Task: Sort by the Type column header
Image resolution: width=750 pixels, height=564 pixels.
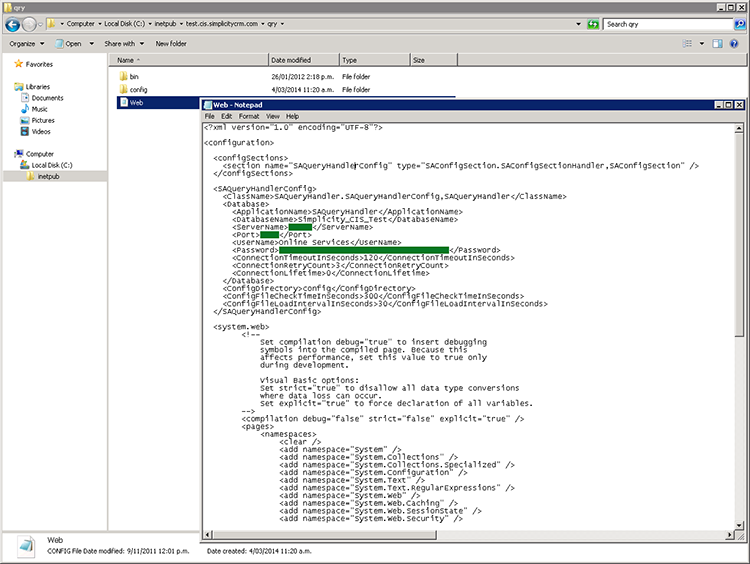Action: pos(375,60)
